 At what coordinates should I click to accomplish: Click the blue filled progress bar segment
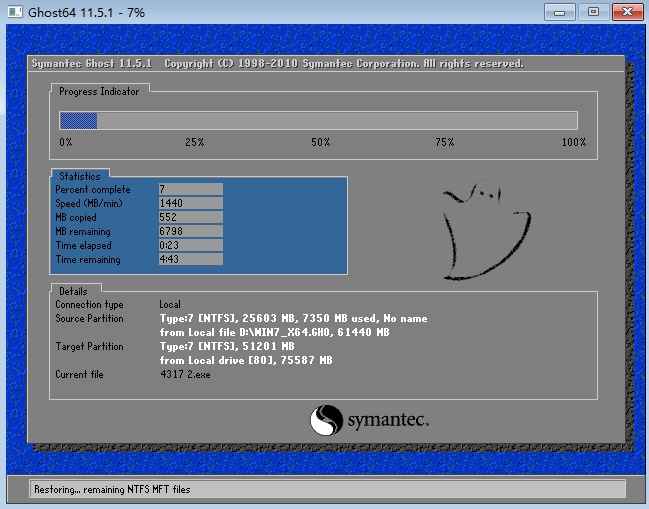coord(78,120)
